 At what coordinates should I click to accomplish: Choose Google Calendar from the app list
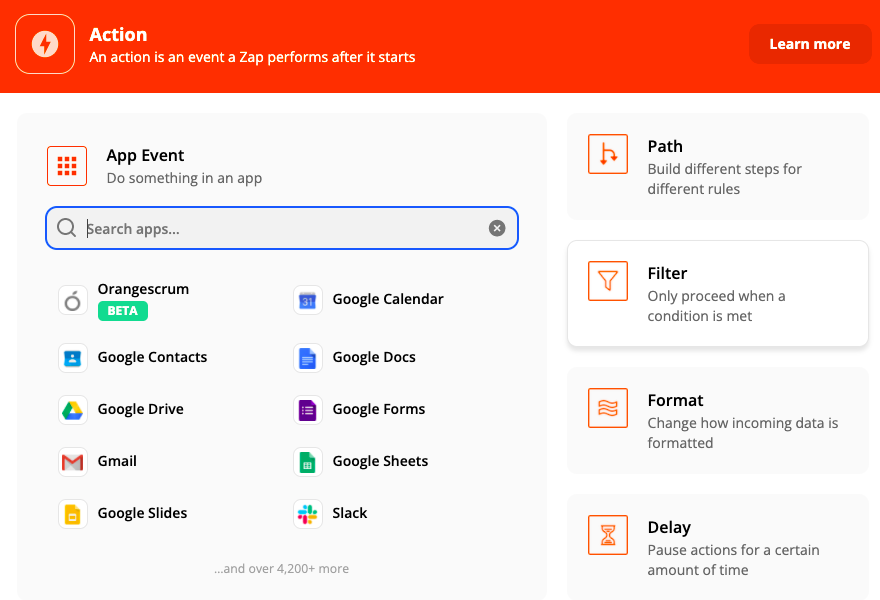point(388,299)
